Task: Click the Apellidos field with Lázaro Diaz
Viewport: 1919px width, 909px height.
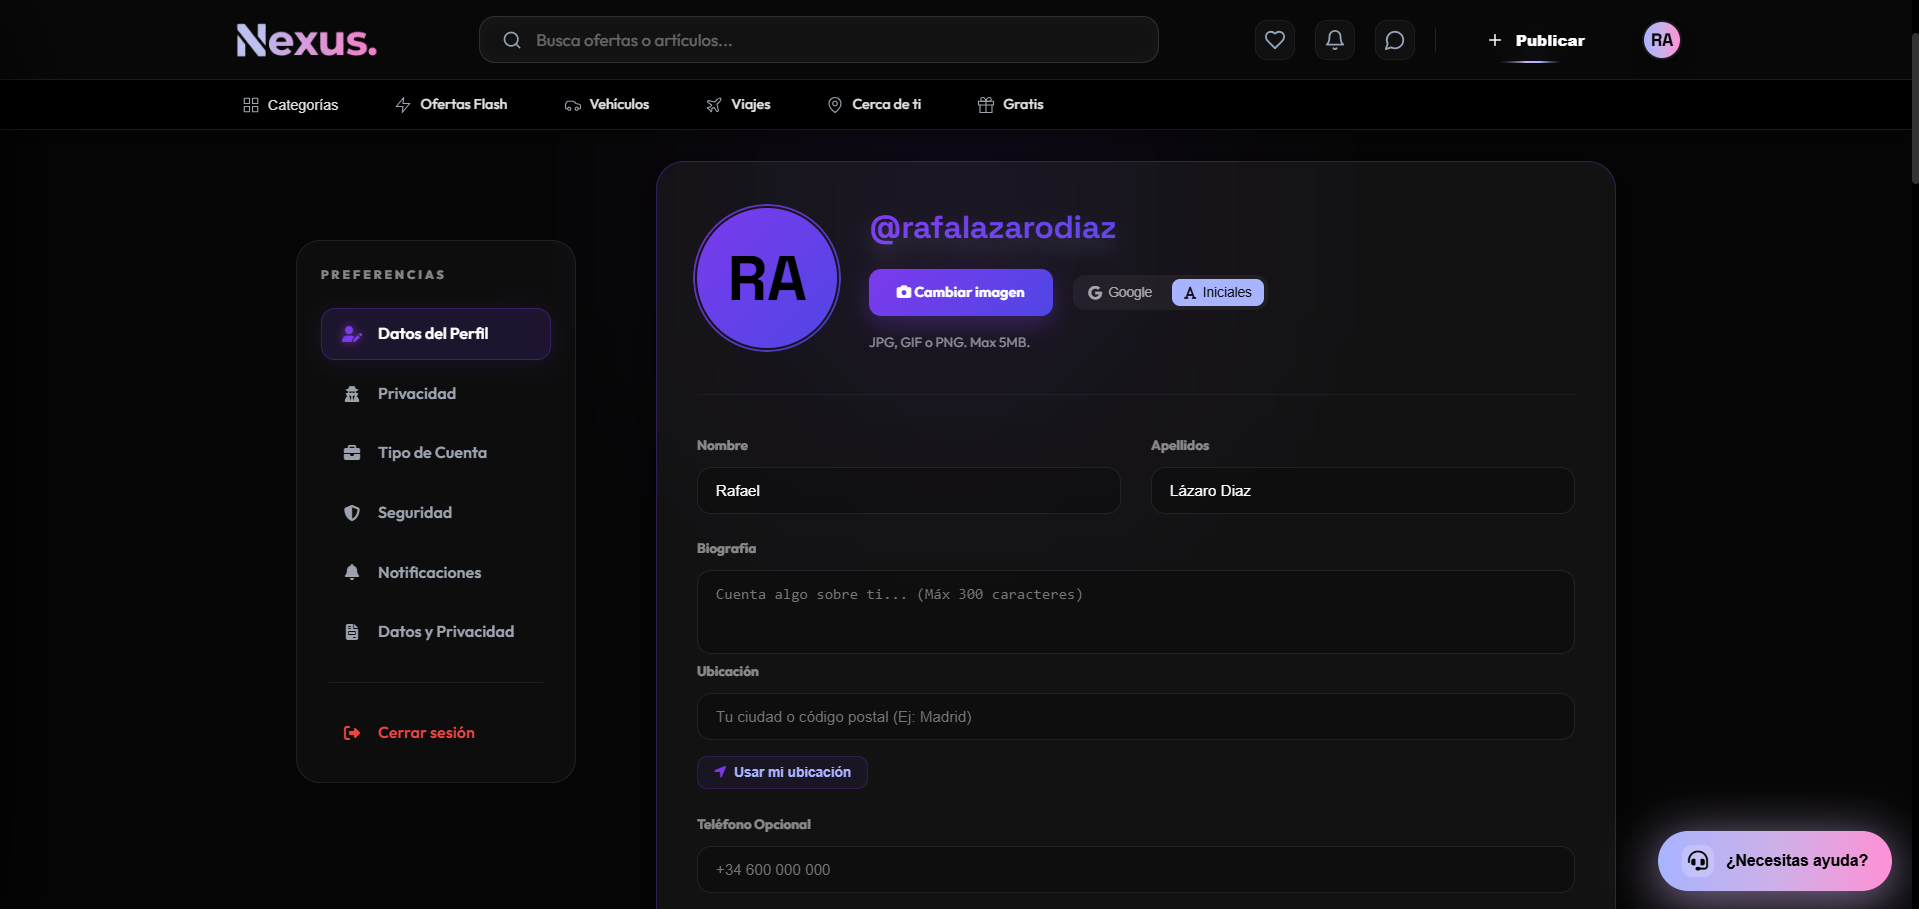Action: coord(1363,491)
